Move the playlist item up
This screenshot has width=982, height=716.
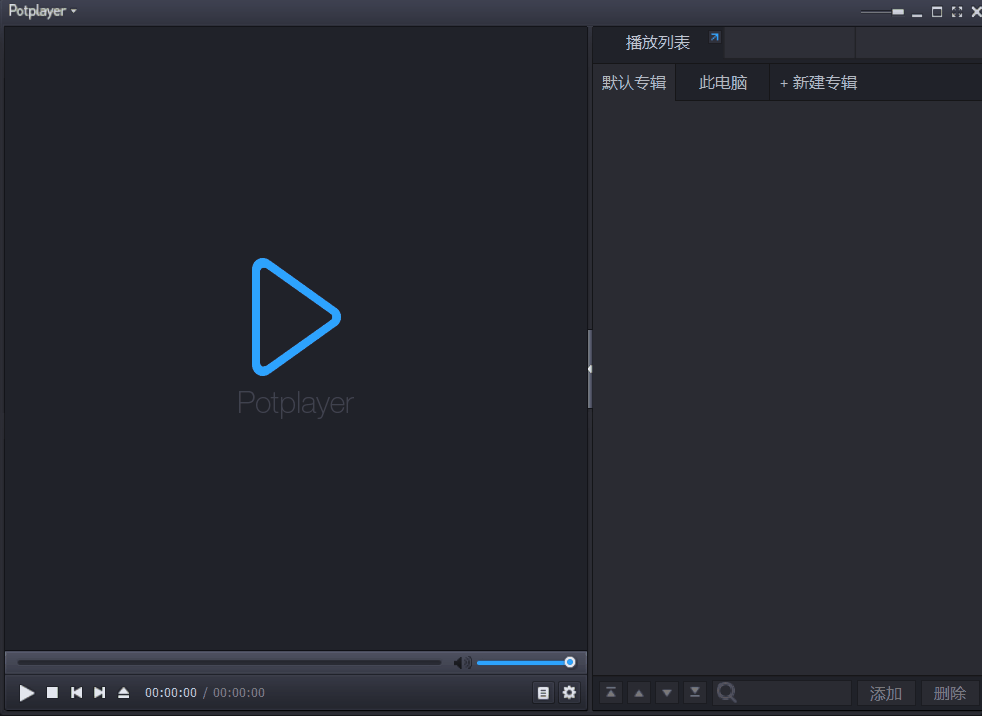[639, 693]
